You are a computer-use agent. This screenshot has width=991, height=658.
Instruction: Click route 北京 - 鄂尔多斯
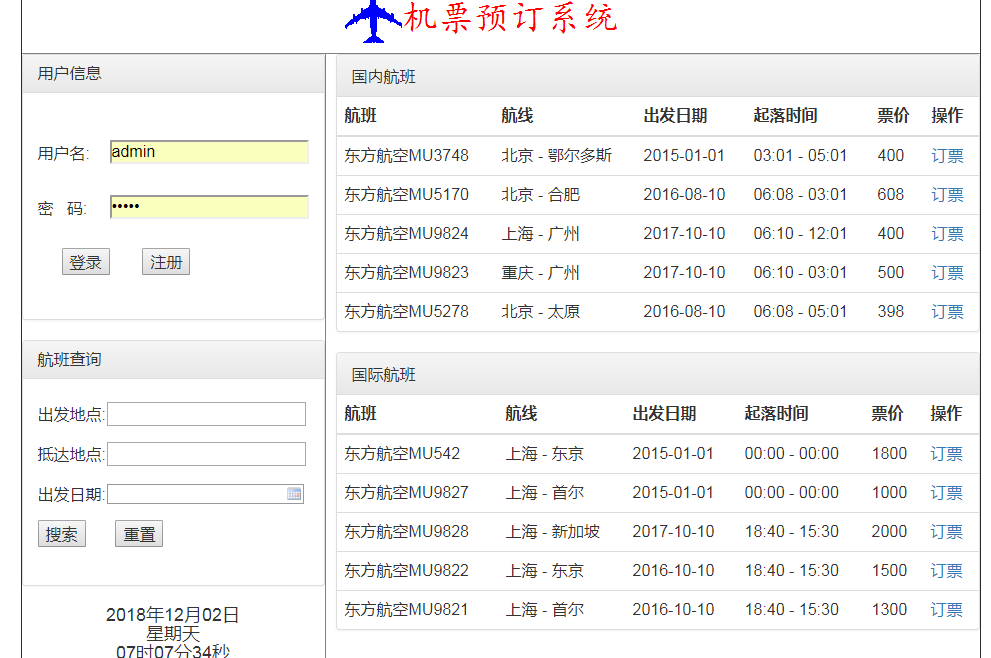pyautogui.click(x=557, y=155)
